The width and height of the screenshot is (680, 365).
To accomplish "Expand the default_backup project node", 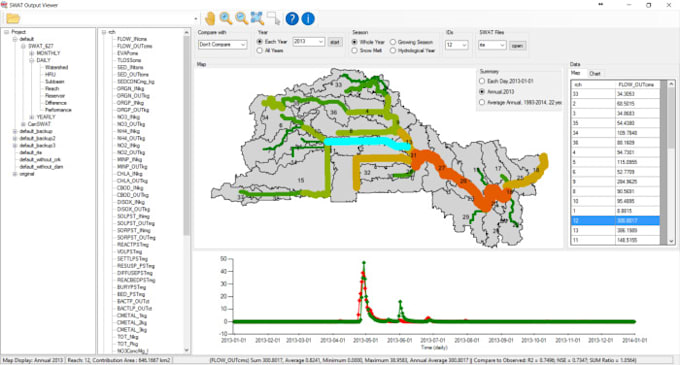I will click(x=15, y=131).
